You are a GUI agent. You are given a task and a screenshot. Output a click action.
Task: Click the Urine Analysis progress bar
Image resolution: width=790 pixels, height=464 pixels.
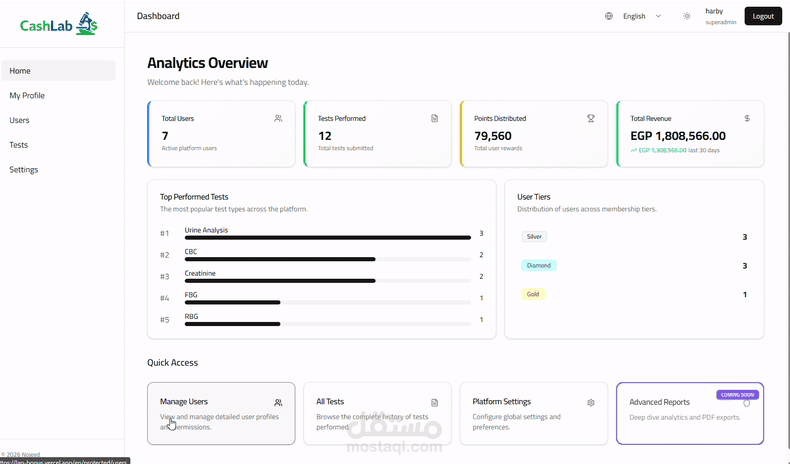[x=327, y=237]
